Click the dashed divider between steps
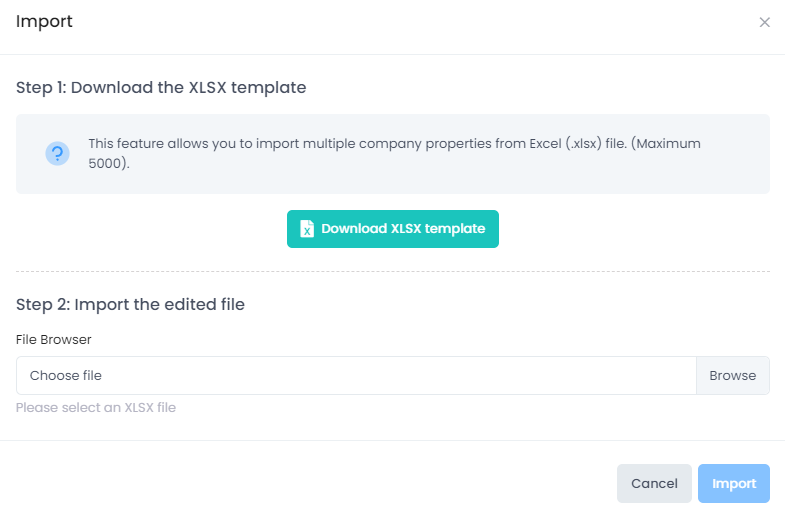Viewport: 785px width, 516px height. pyautogui.click(x=393, y=271)
